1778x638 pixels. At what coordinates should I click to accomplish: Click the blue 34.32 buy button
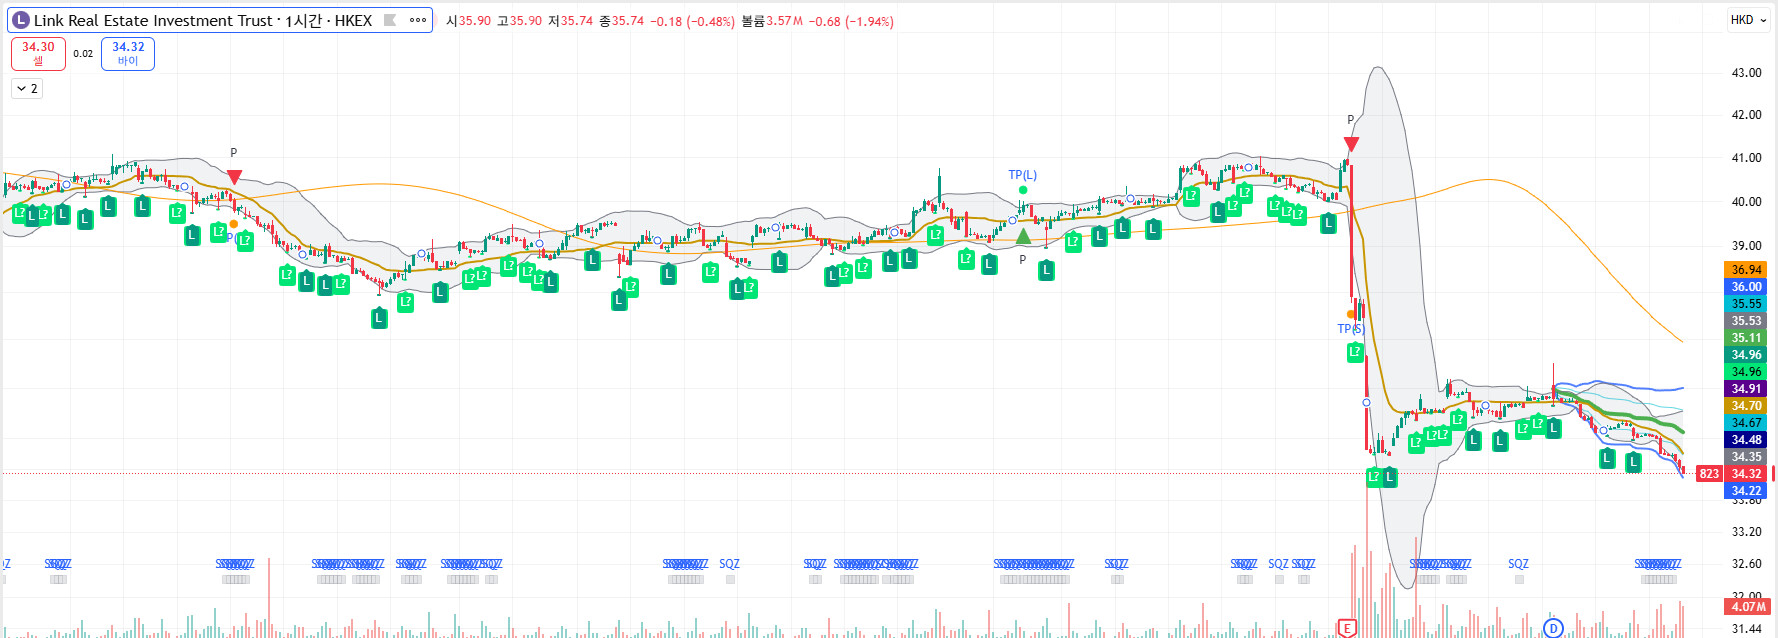(128, 54)
